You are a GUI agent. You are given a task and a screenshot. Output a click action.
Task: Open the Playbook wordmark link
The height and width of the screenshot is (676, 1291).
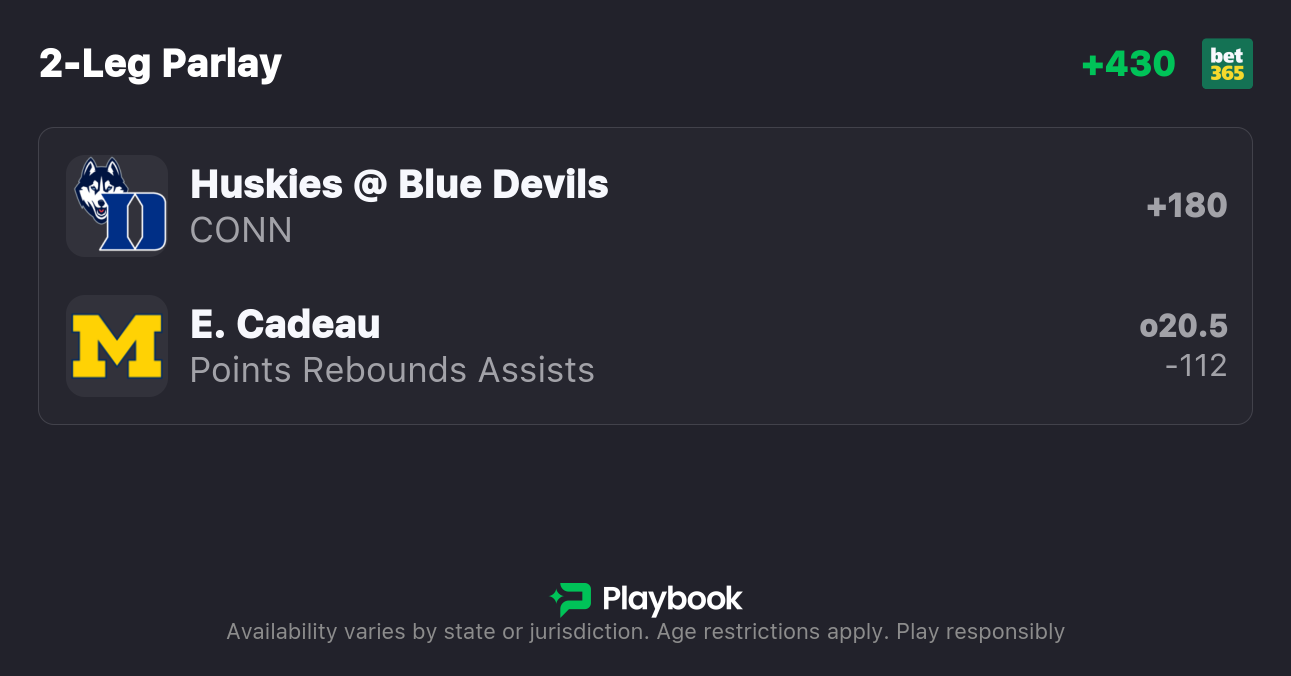click(x=672, y=599)
